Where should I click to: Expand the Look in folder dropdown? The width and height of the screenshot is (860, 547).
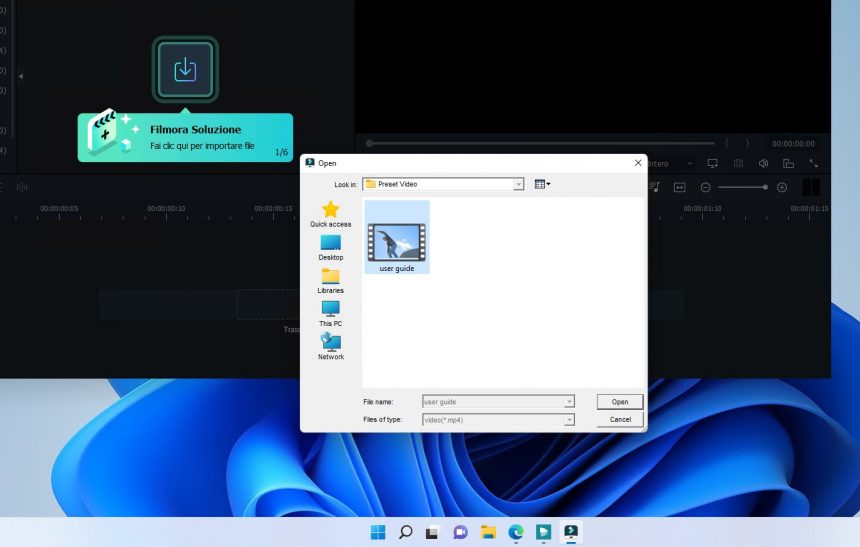[518, 184]
